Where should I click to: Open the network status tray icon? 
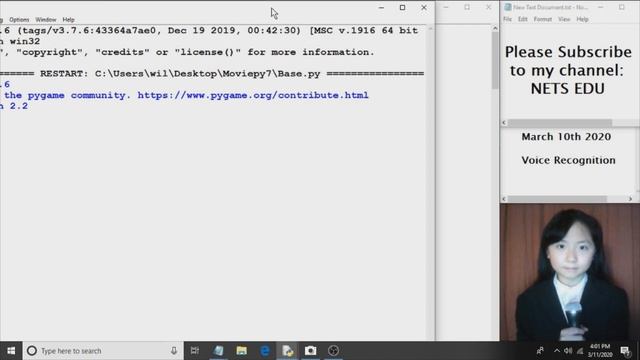[580, 351]
